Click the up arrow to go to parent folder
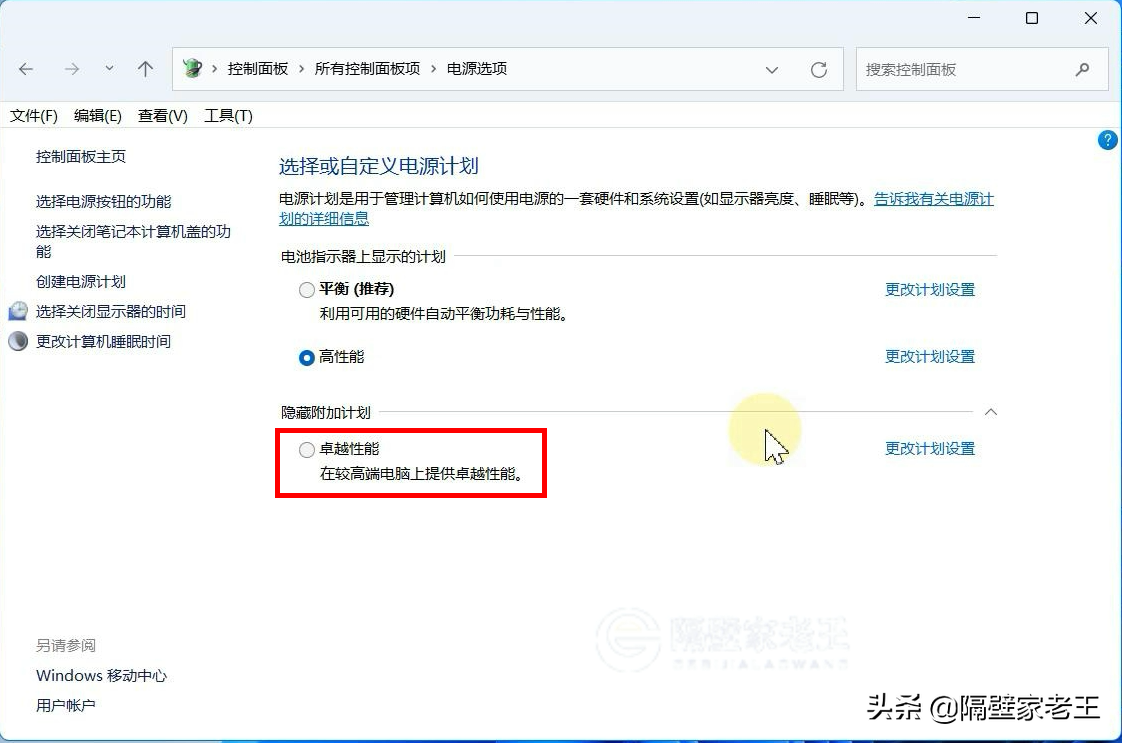 point(145,69)
